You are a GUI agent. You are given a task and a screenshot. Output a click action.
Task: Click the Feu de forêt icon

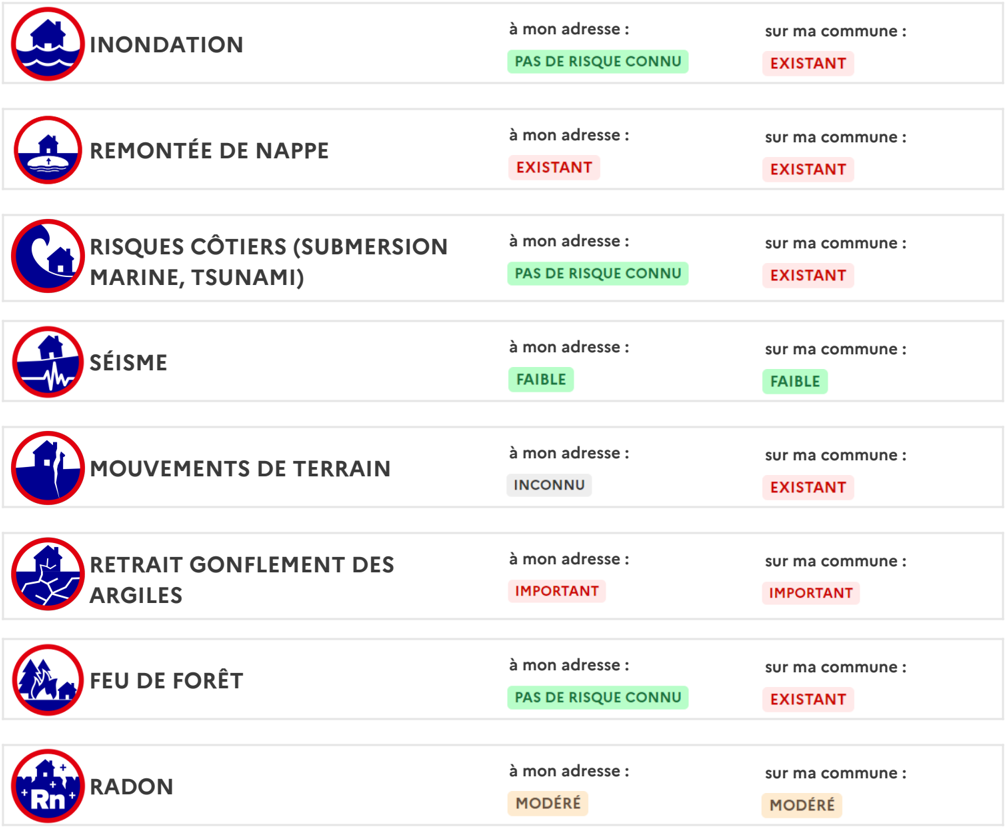point(48,680)
